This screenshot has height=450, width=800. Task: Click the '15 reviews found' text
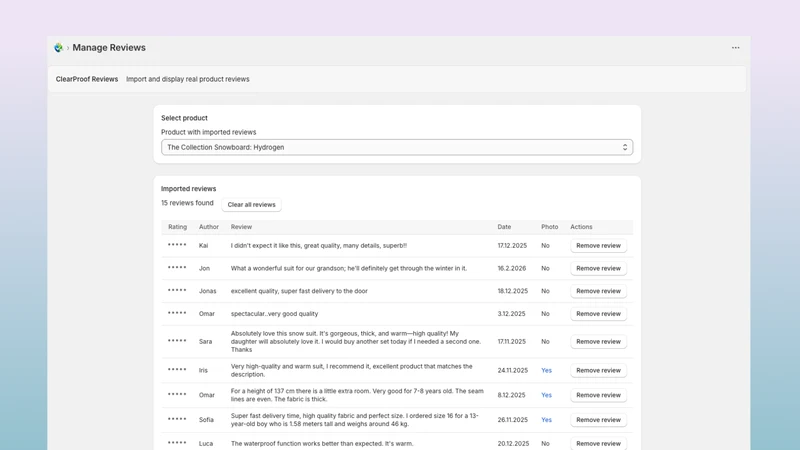tap(187, 203)
